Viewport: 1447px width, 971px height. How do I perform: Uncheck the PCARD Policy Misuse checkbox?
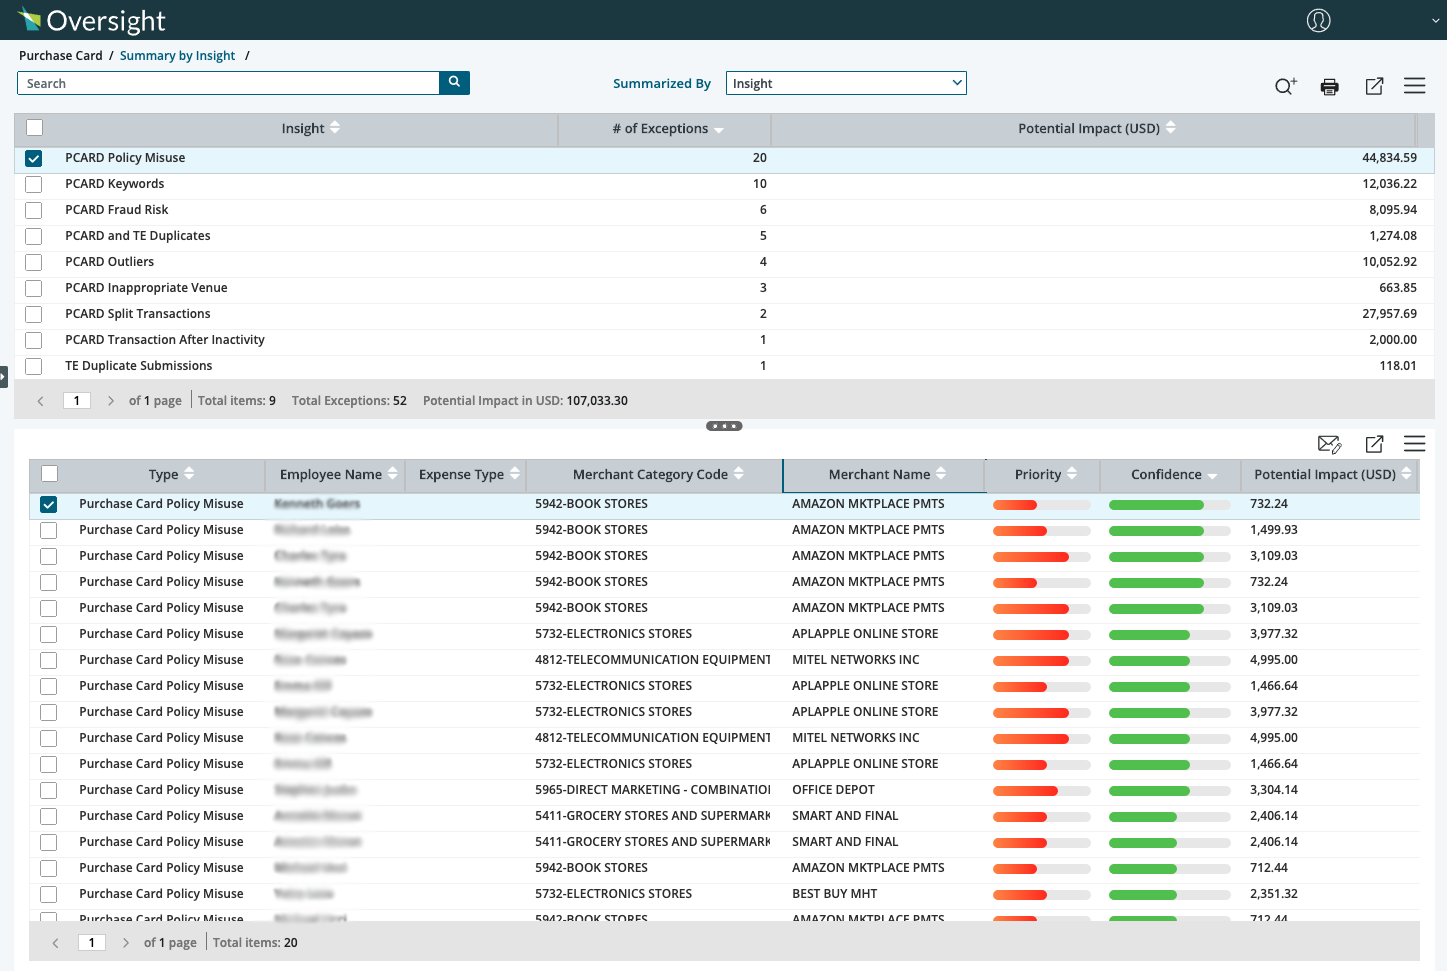34,158
